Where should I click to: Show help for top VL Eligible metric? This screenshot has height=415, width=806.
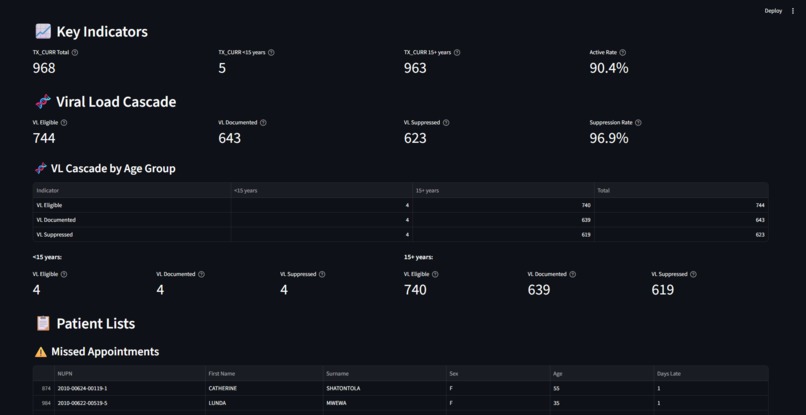click(x=64, y=122)
